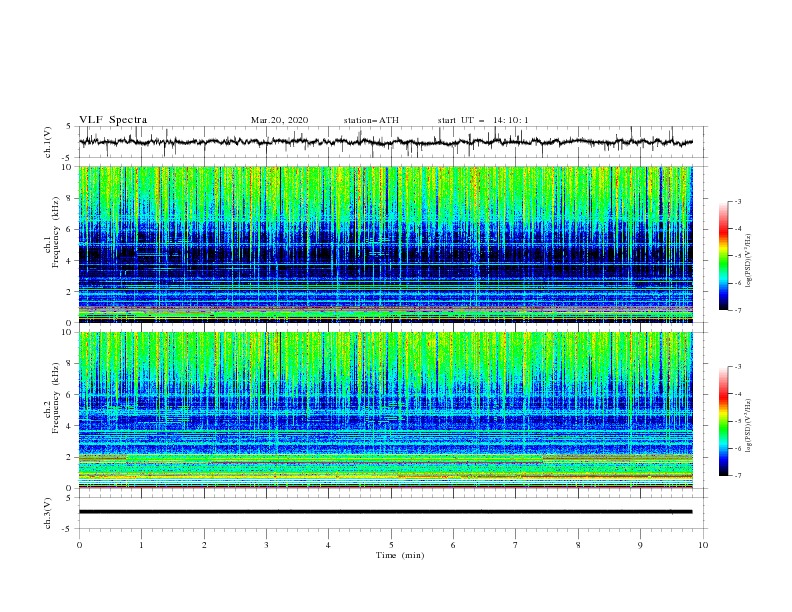This screenshot has height=612, width=792.
Task: Click the ch.1 spectrogram plot
Action: click(385, 244)
